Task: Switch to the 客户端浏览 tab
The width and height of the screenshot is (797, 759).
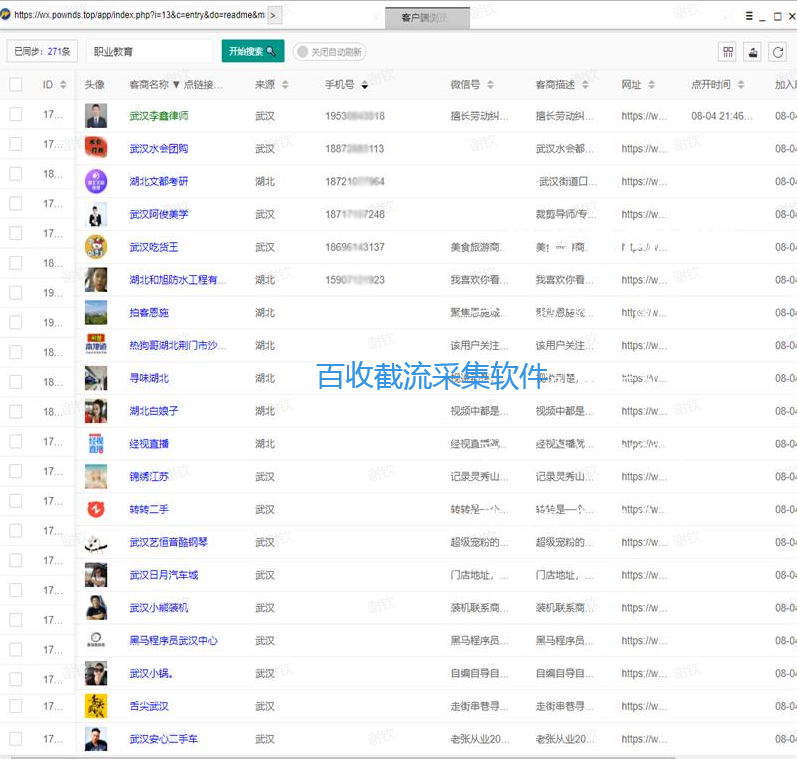Action: coord(427,18)
